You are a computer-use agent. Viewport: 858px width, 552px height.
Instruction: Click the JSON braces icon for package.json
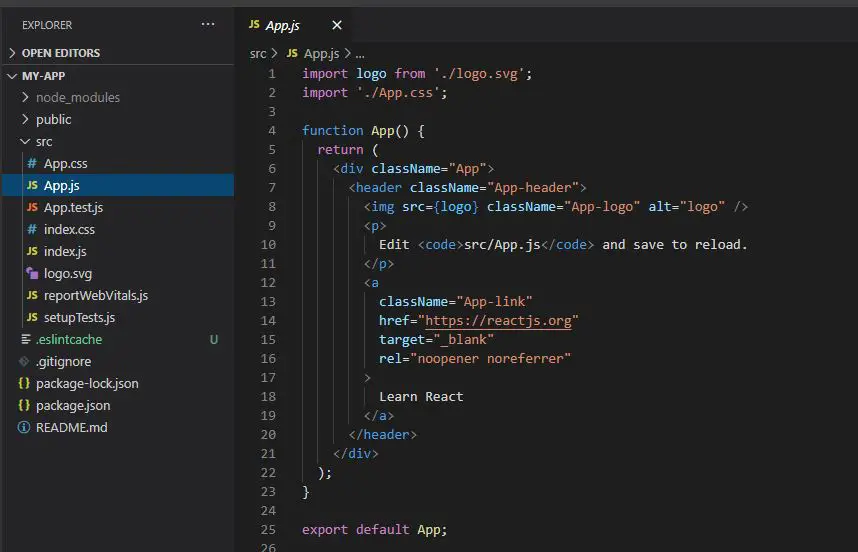pos(24,406)
